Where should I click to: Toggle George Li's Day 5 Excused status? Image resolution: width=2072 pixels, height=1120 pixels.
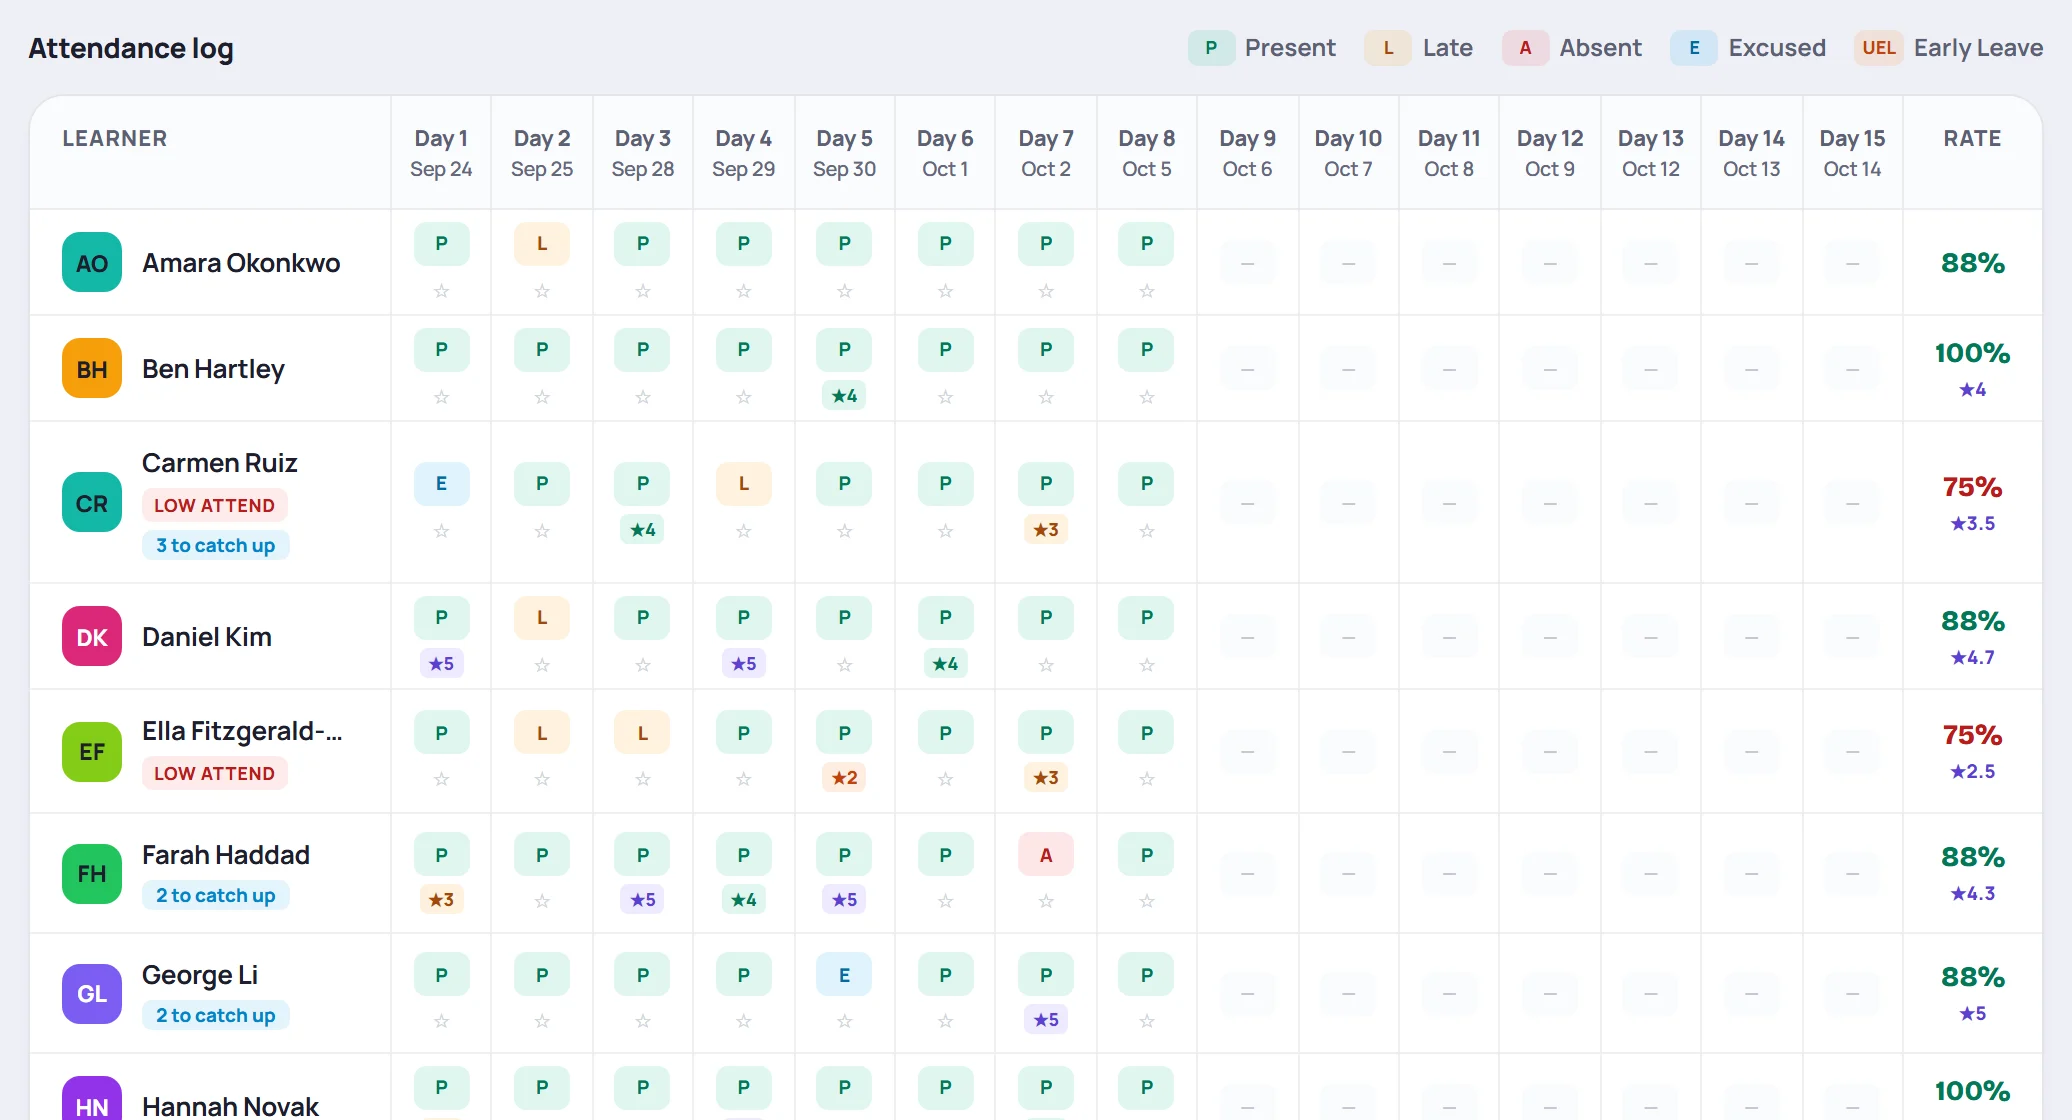(844, 976)
